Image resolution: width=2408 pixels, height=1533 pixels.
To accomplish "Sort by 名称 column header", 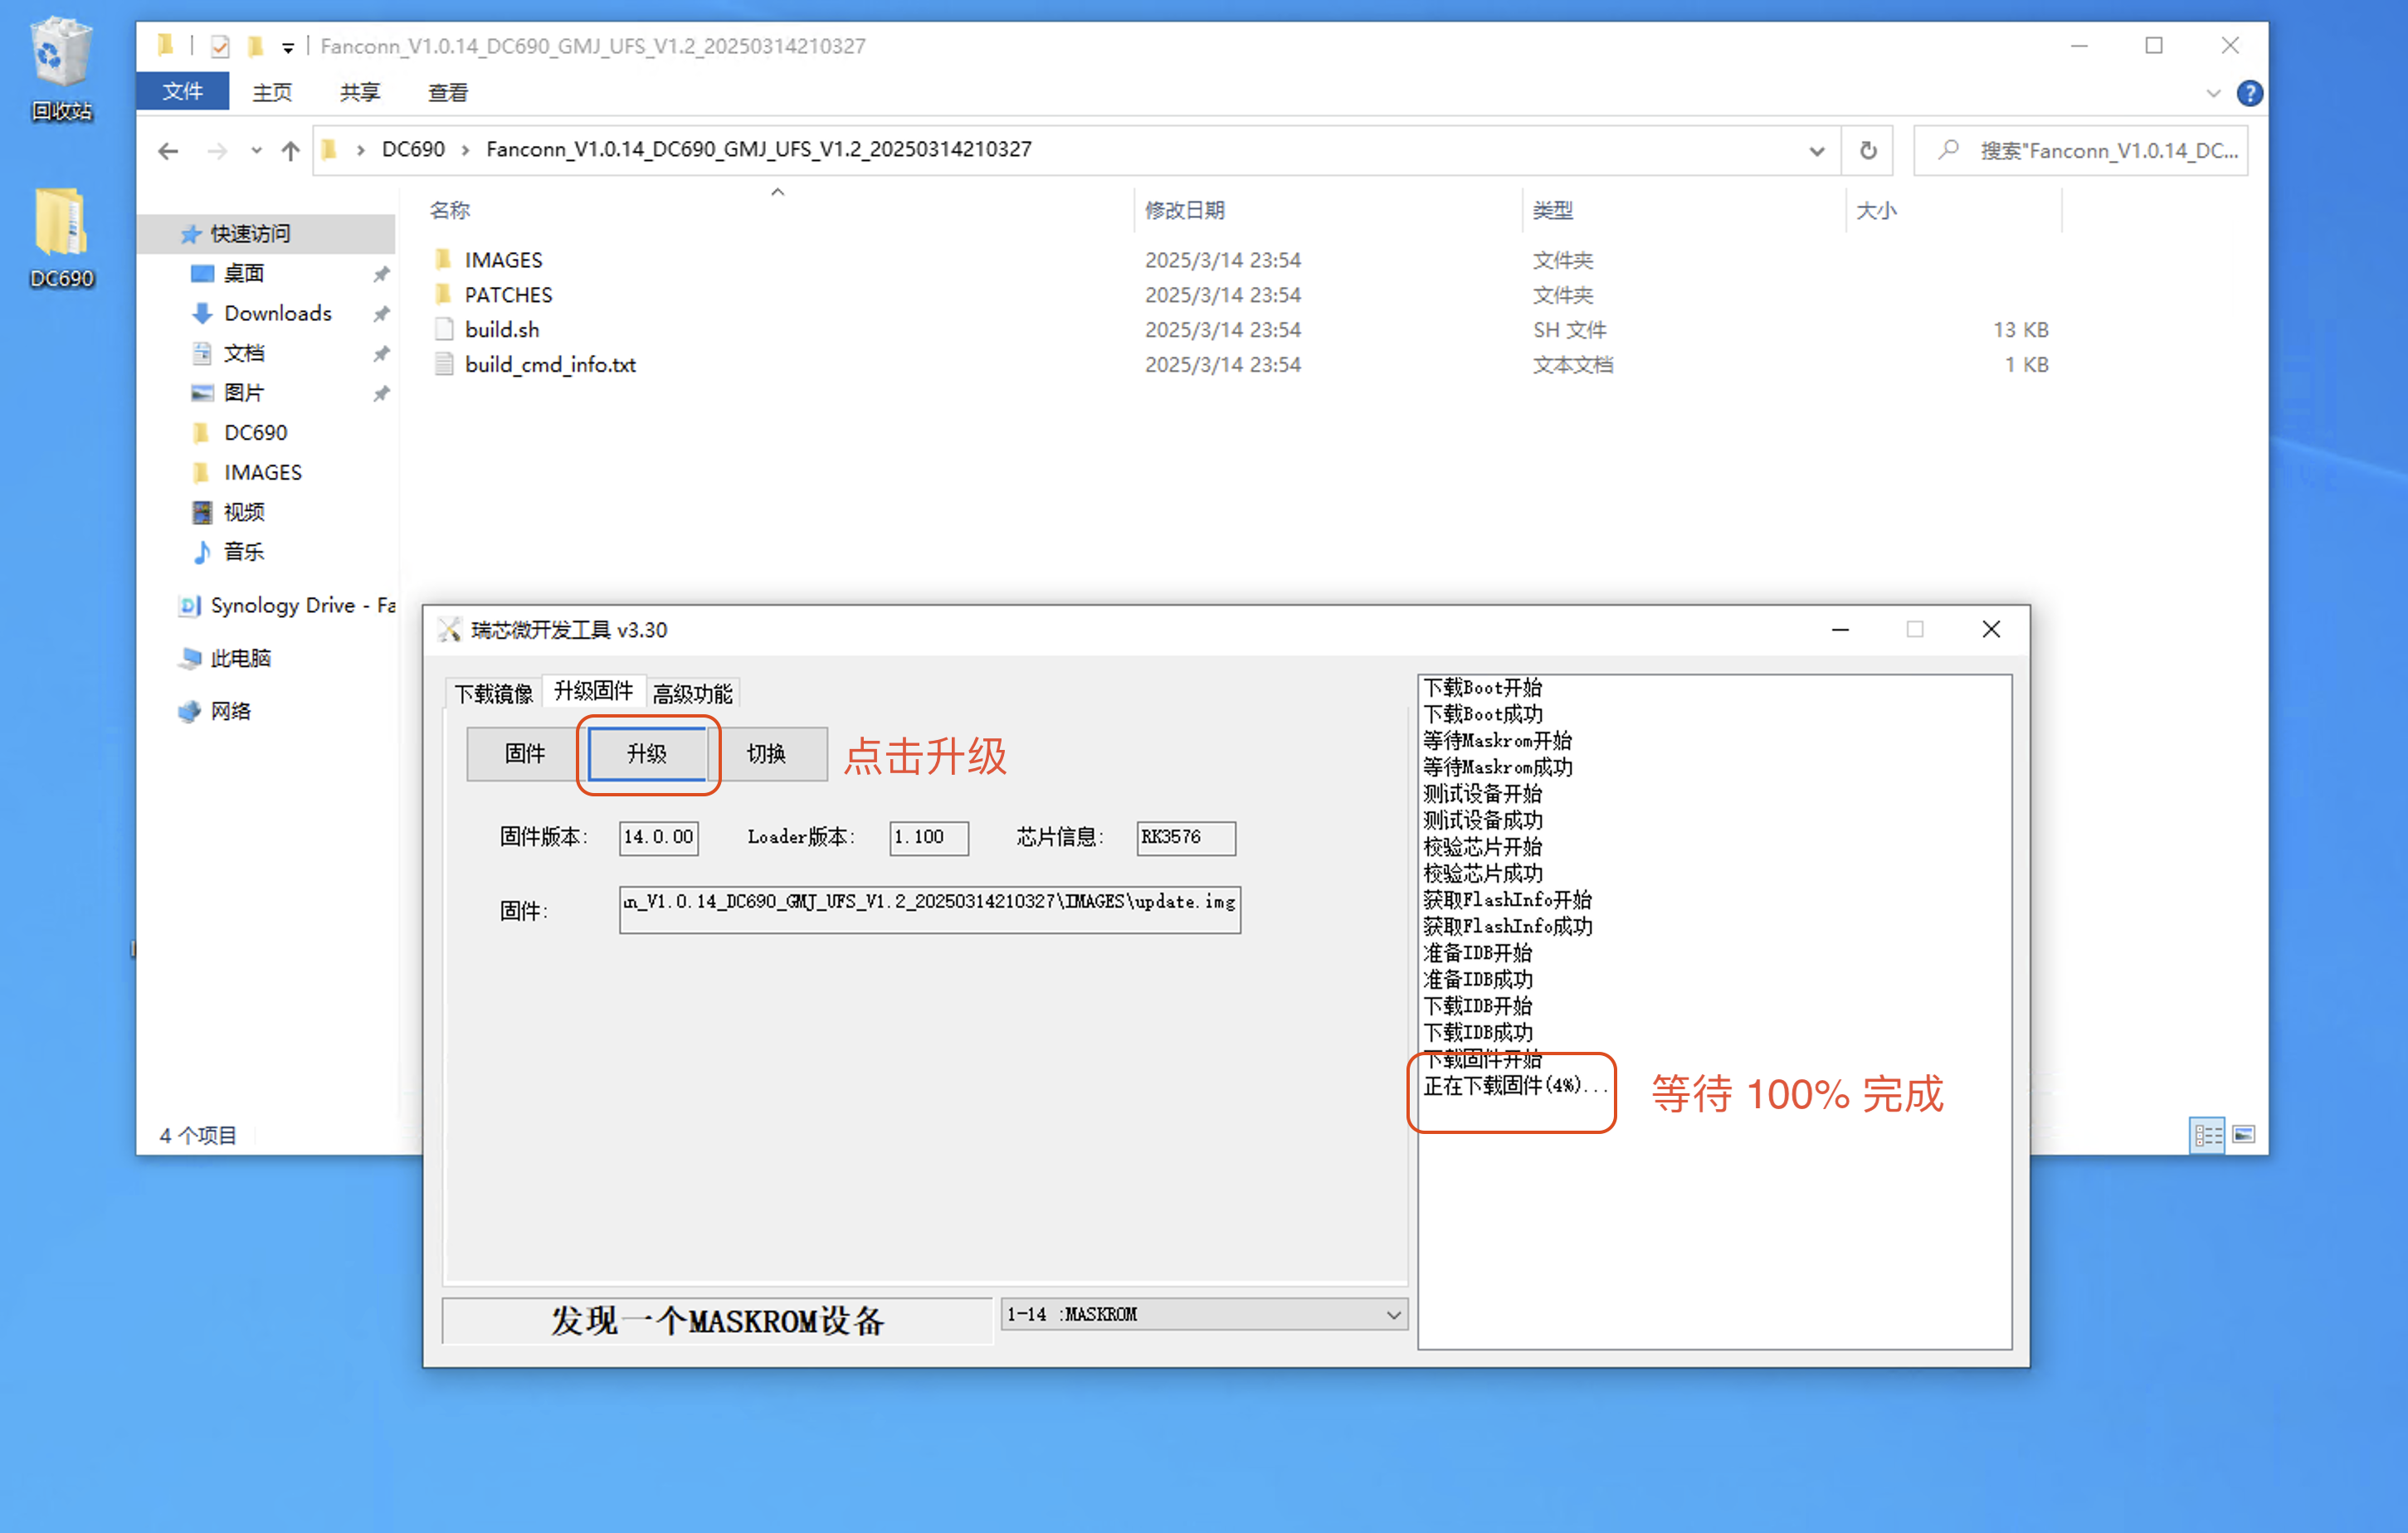I will pos(449,210).
